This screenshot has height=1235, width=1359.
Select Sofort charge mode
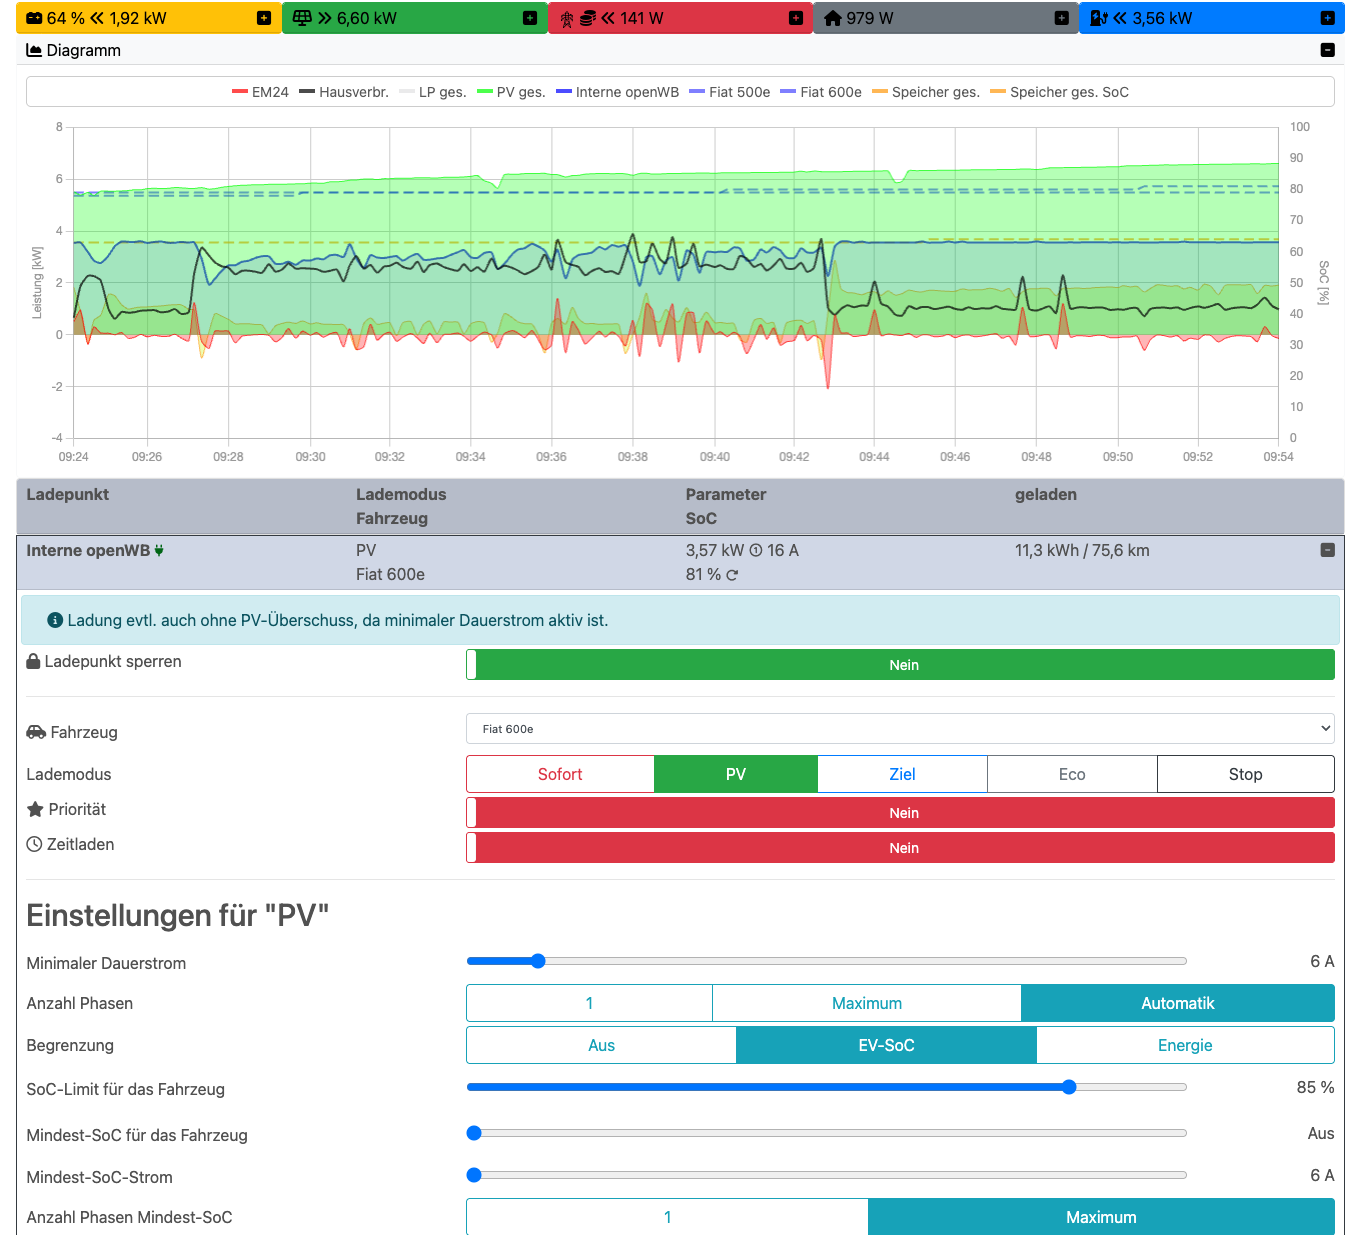click(560, 774)
